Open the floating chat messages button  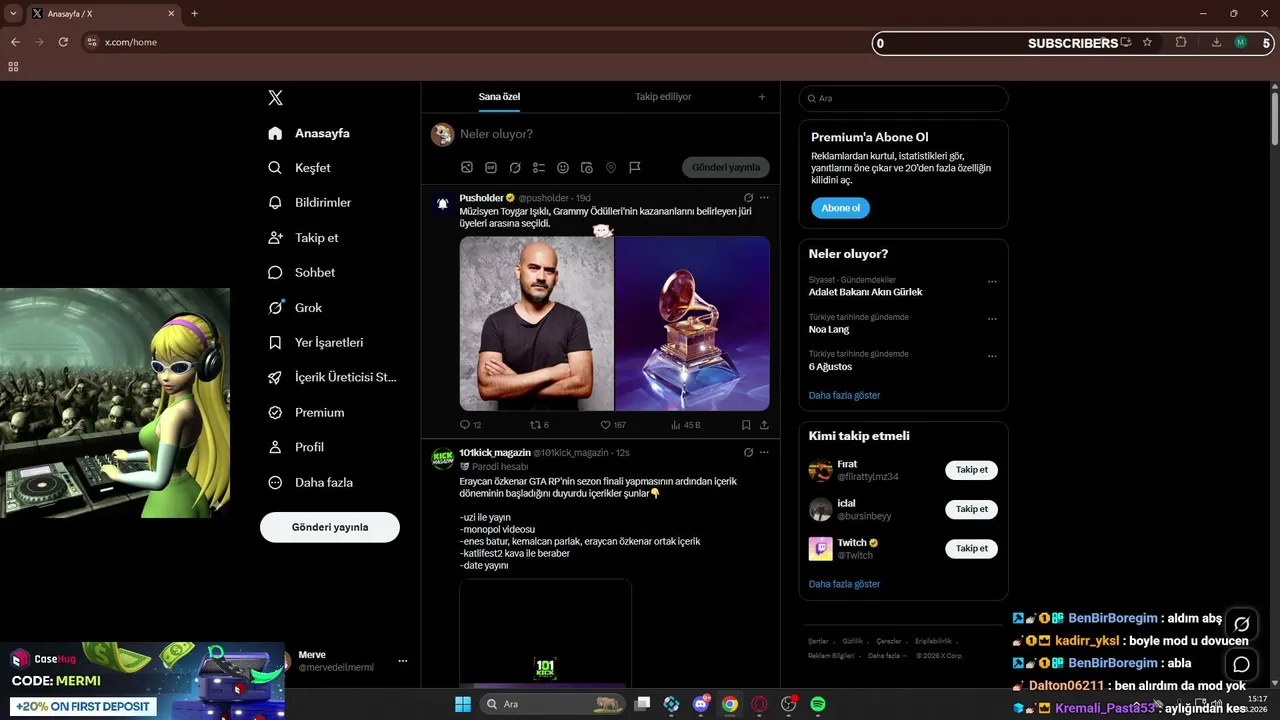(1242, 664)
